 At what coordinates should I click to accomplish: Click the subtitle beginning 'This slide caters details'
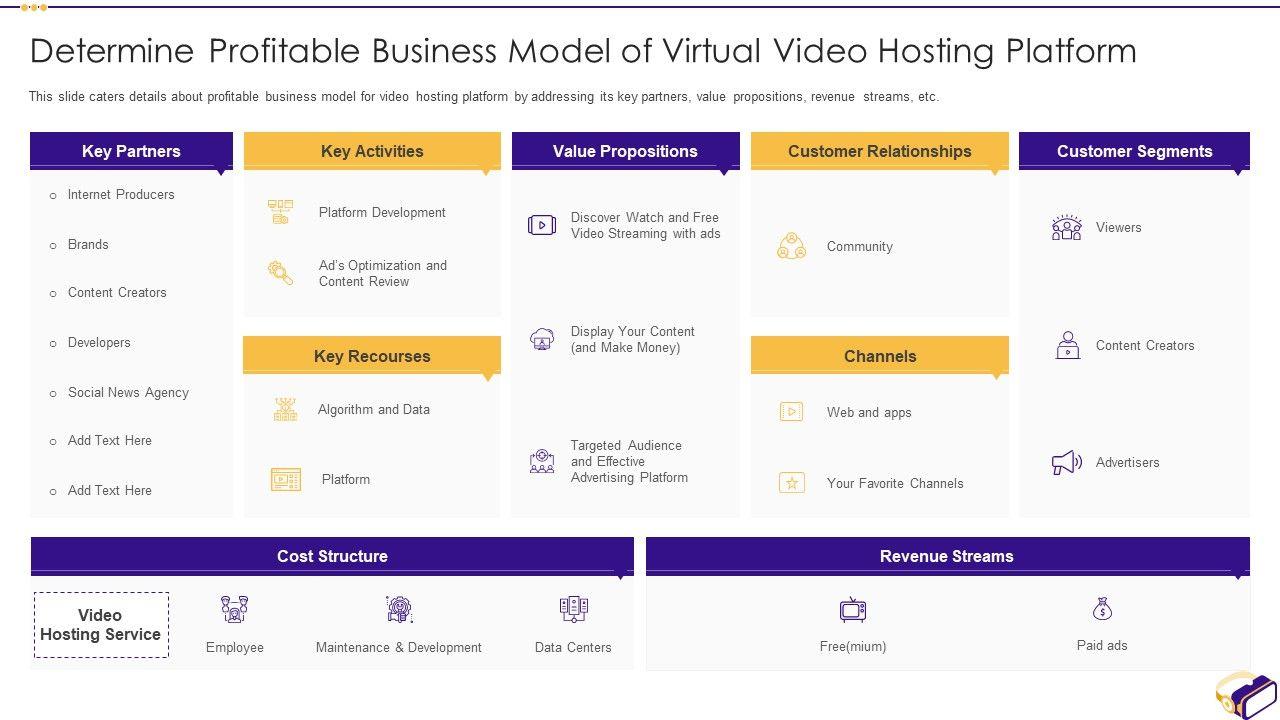[x=484, y=97]
